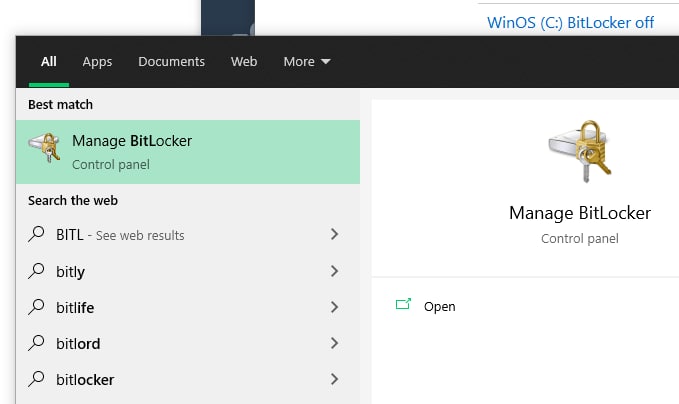Click the Search the web section header
Viewport: 679px width, 404px height.
point(73,200)
